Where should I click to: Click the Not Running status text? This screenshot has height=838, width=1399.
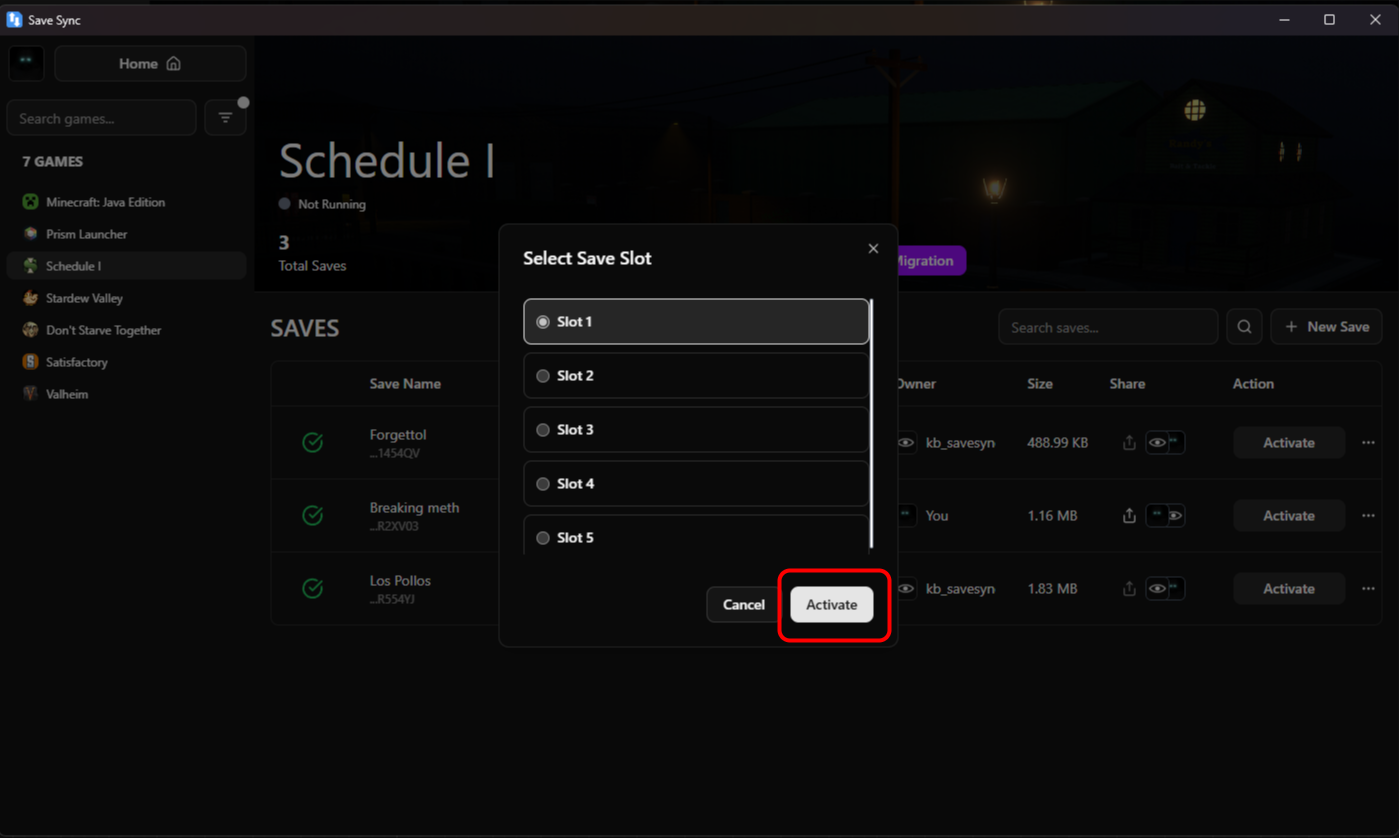[x=332, y=204]
